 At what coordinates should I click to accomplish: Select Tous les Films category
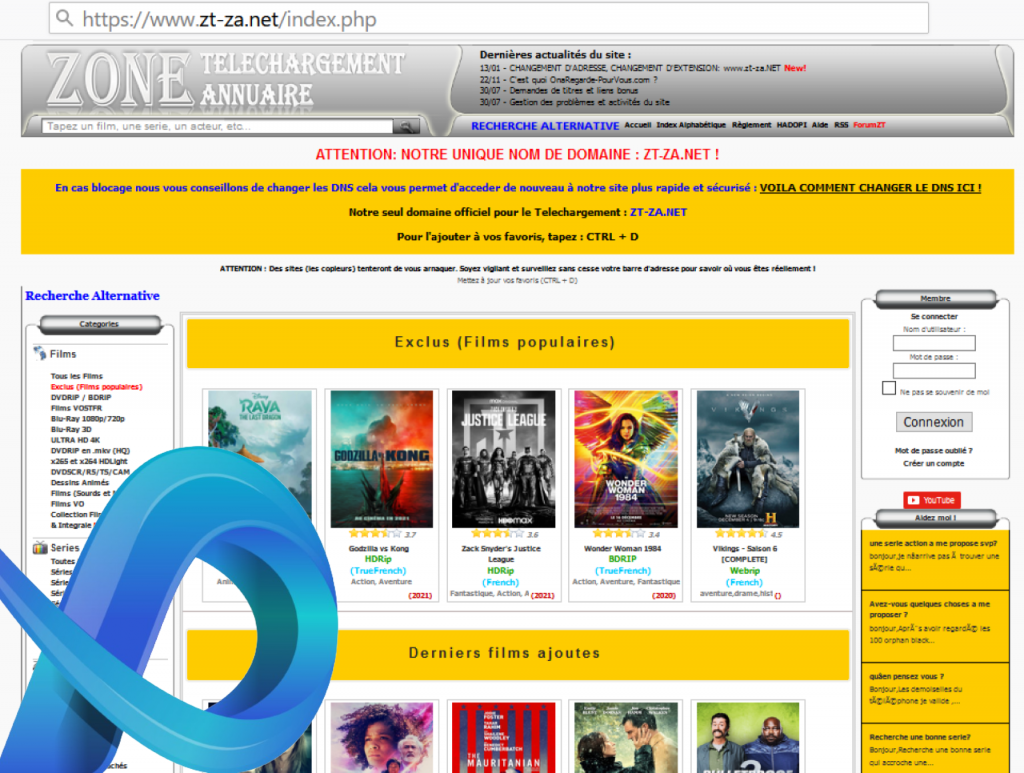(x=76, y=376)
